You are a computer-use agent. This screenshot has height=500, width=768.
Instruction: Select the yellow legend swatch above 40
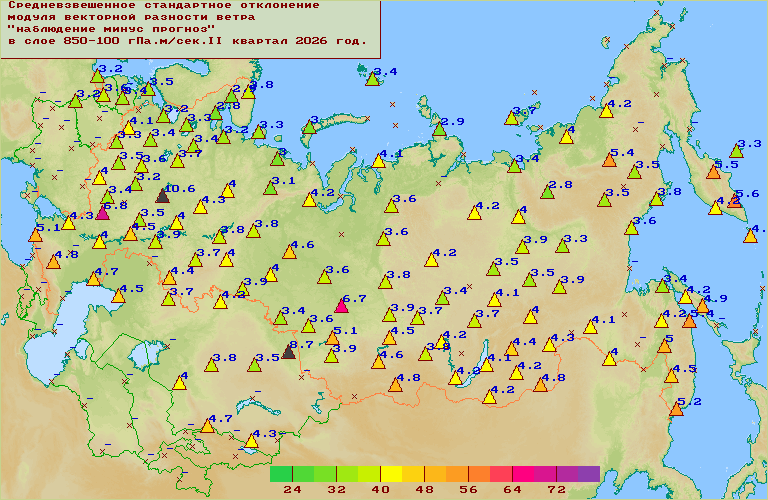(391, 474)
